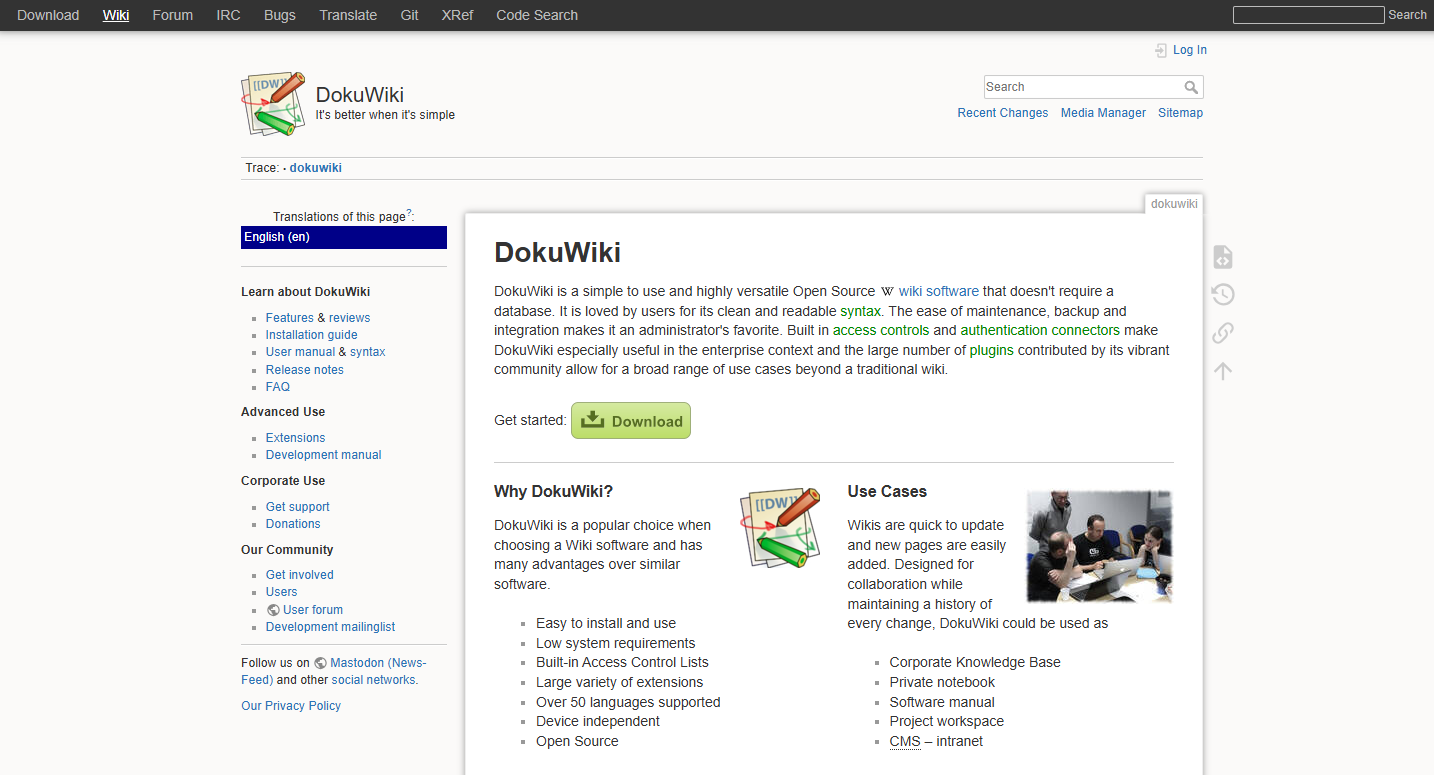Open Forum in the top bar

click(x=173, y=15)
